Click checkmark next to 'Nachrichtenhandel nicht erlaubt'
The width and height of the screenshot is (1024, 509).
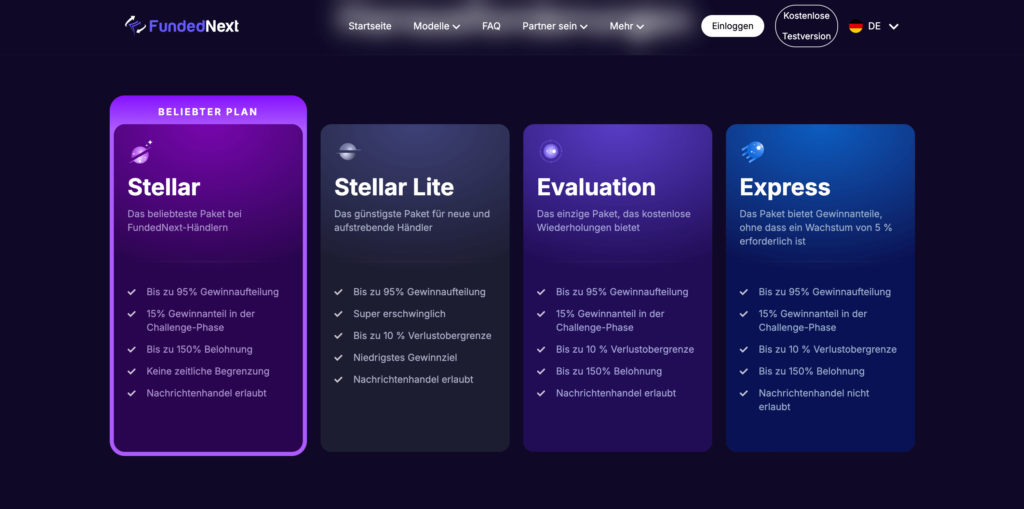coord(744,394)
